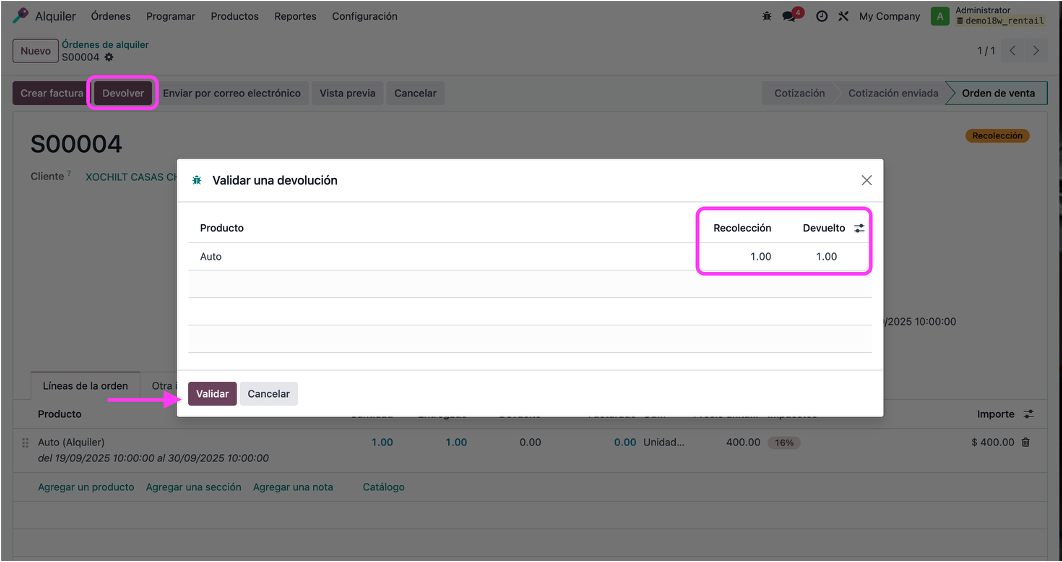This screenshot has height=562, width=1062.
Task: Click the Producto header in order lines
Action: [x=60, y=414]
